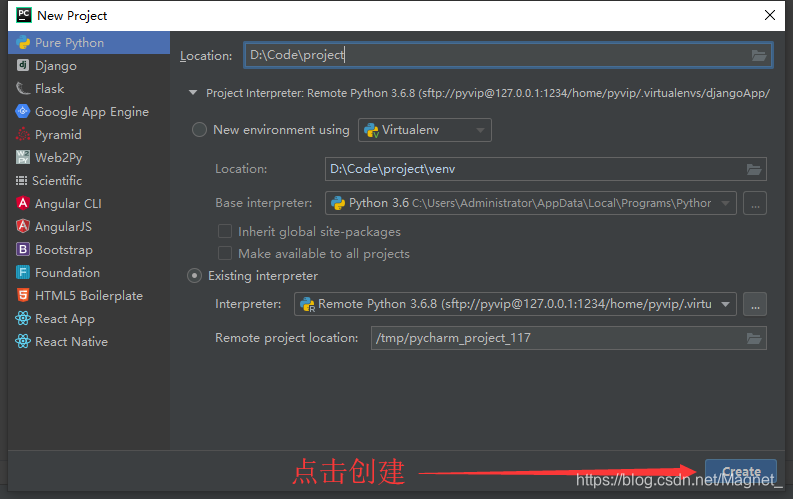
Task: Enable Make available to all projects
Action: tap(225, 253)
